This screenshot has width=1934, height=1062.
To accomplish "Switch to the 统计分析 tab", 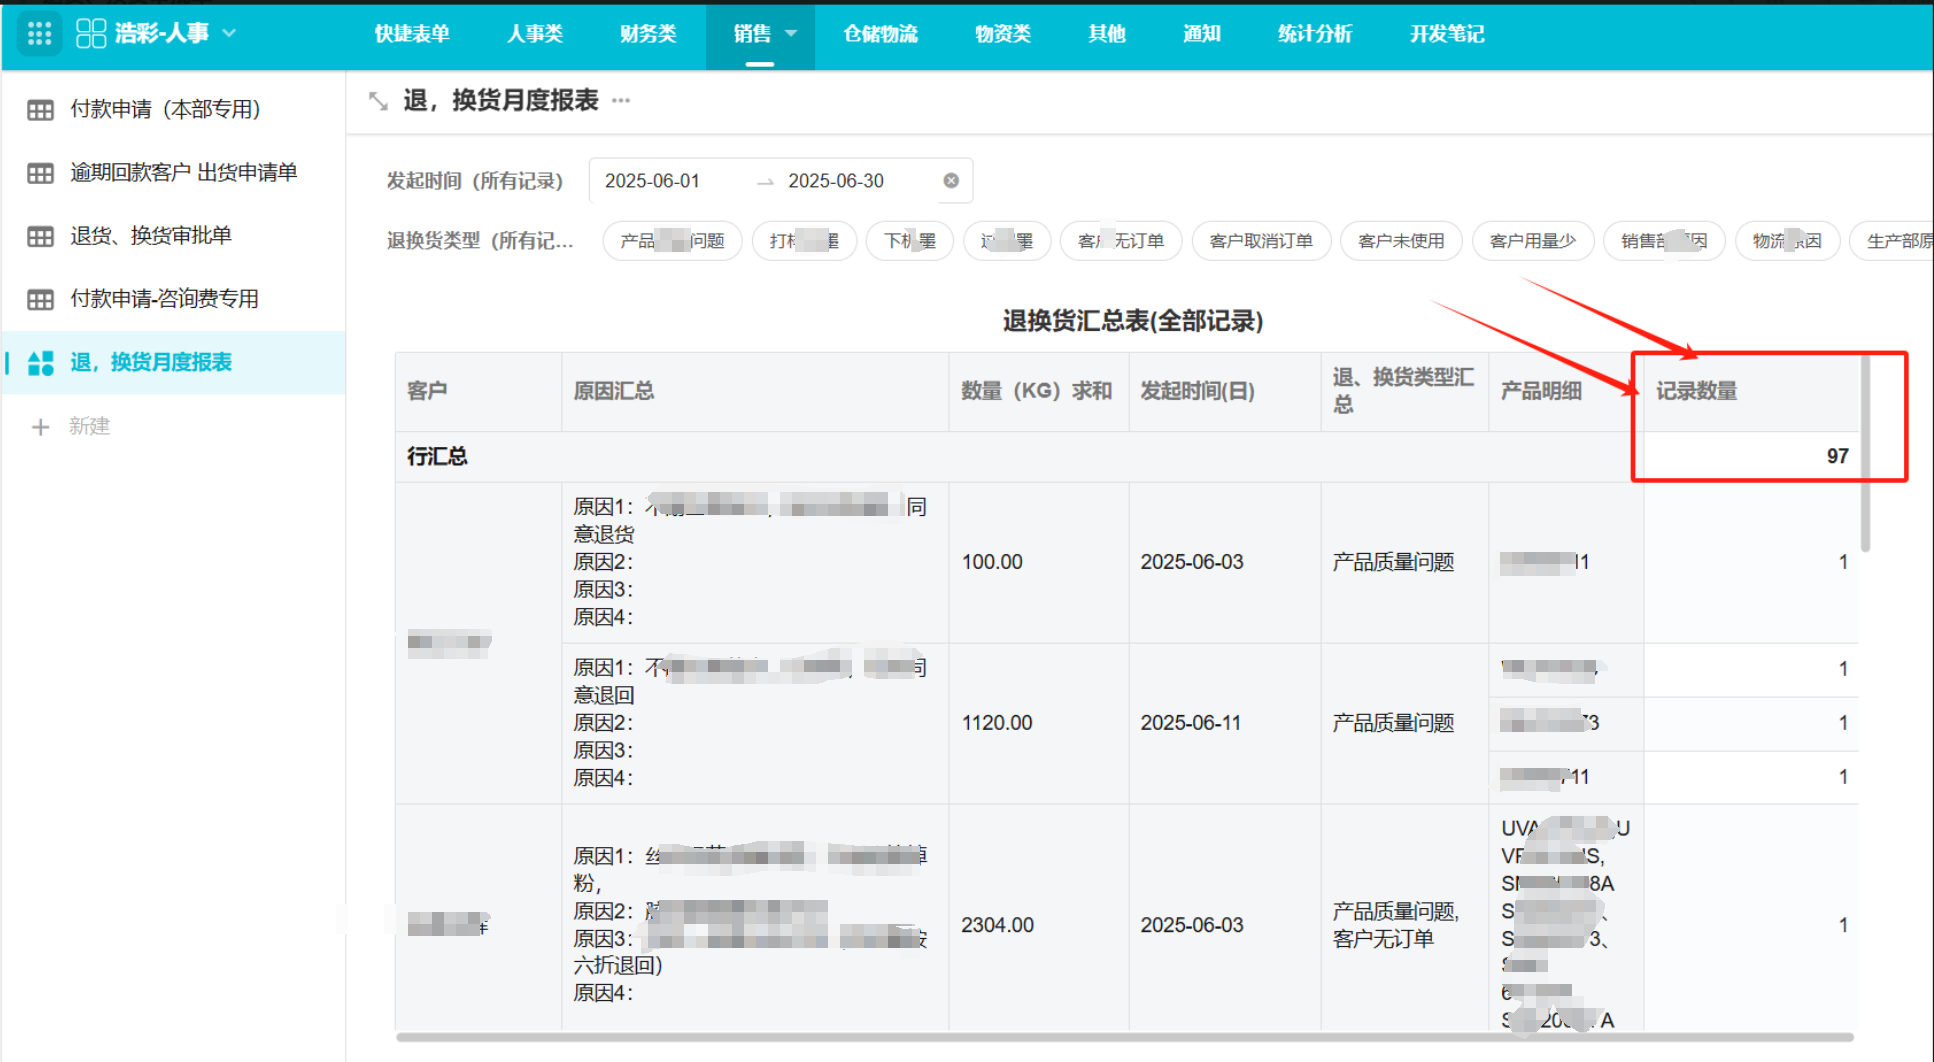I will [1314, 34].
